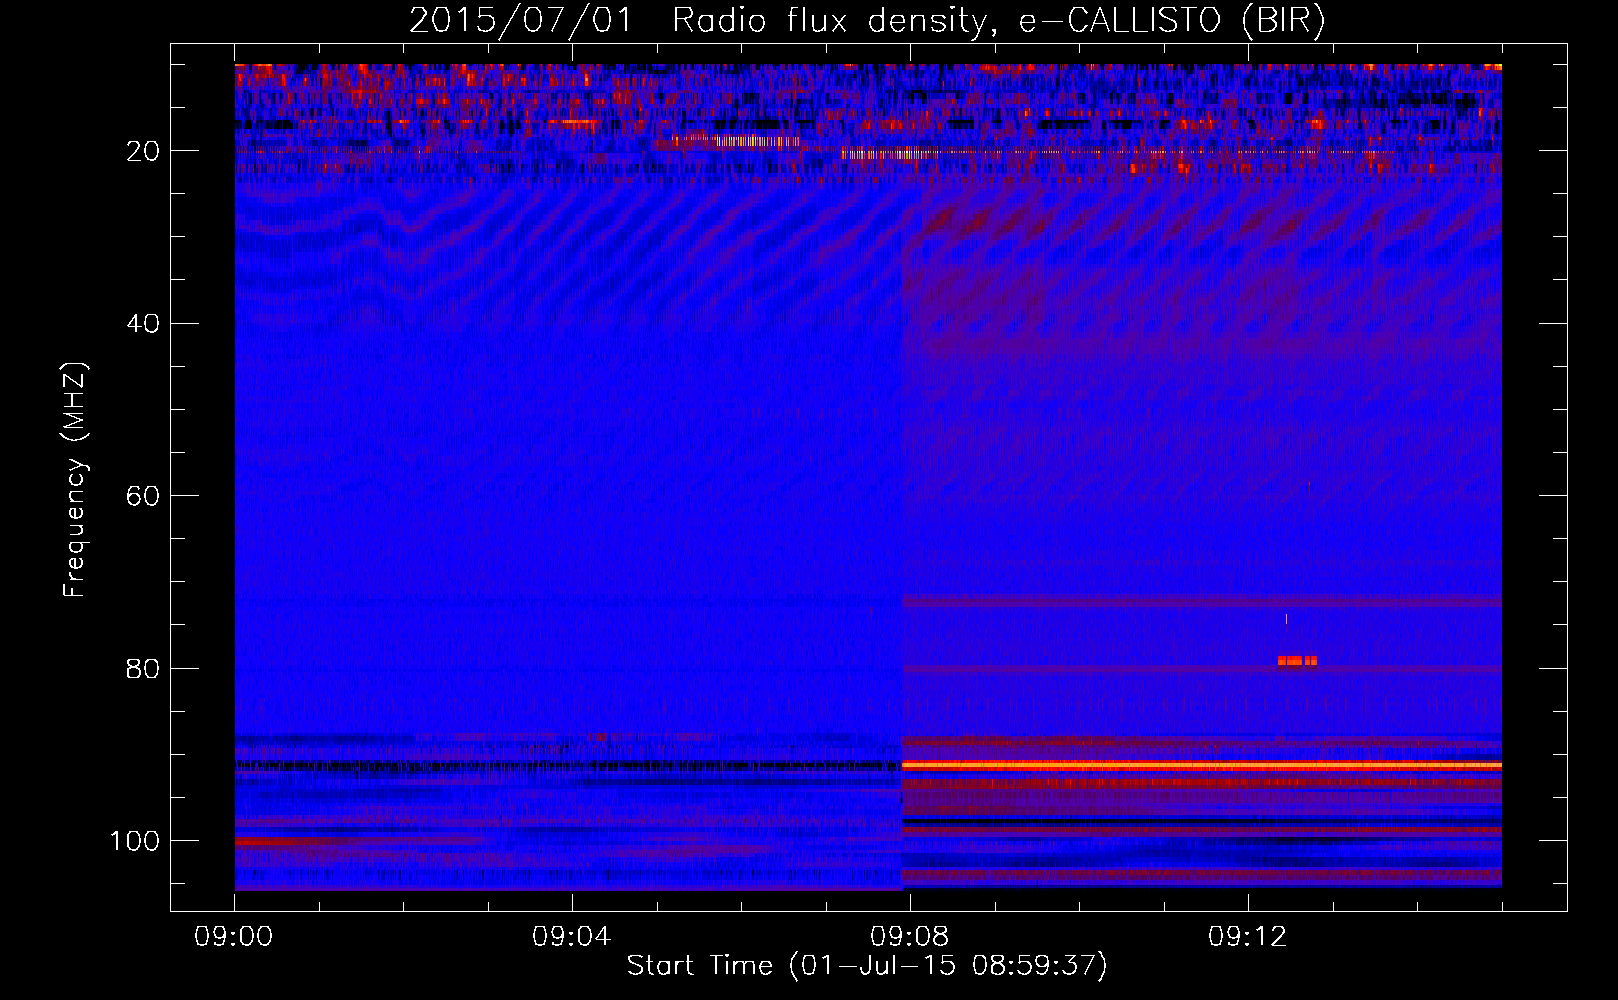
Task: Click the '09:00' time tick label
Action: pos(234,937)
